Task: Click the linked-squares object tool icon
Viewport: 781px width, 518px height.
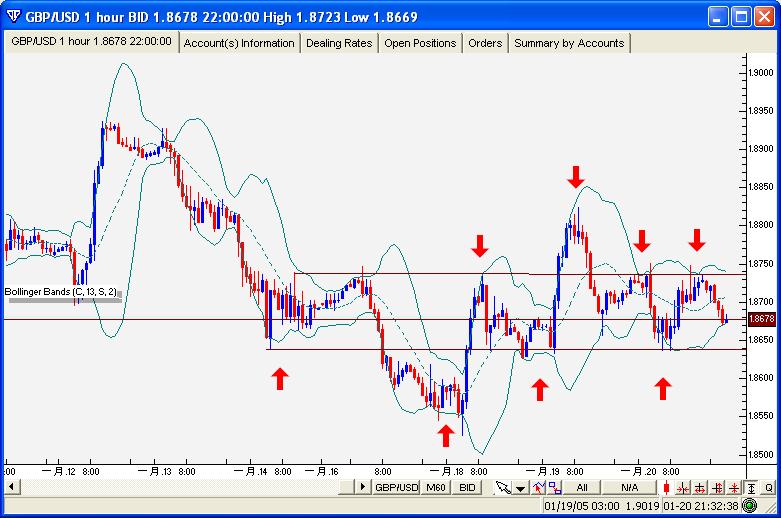Action: (x=554, y=488)
